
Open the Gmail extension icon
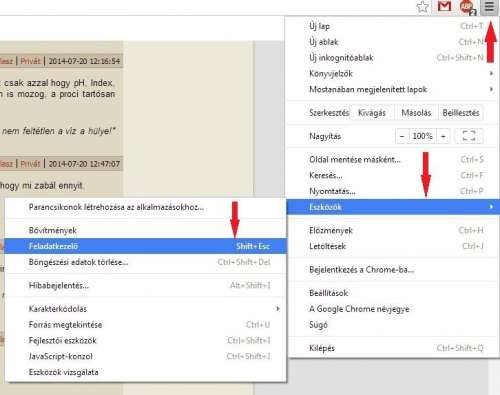pos(444,6)
